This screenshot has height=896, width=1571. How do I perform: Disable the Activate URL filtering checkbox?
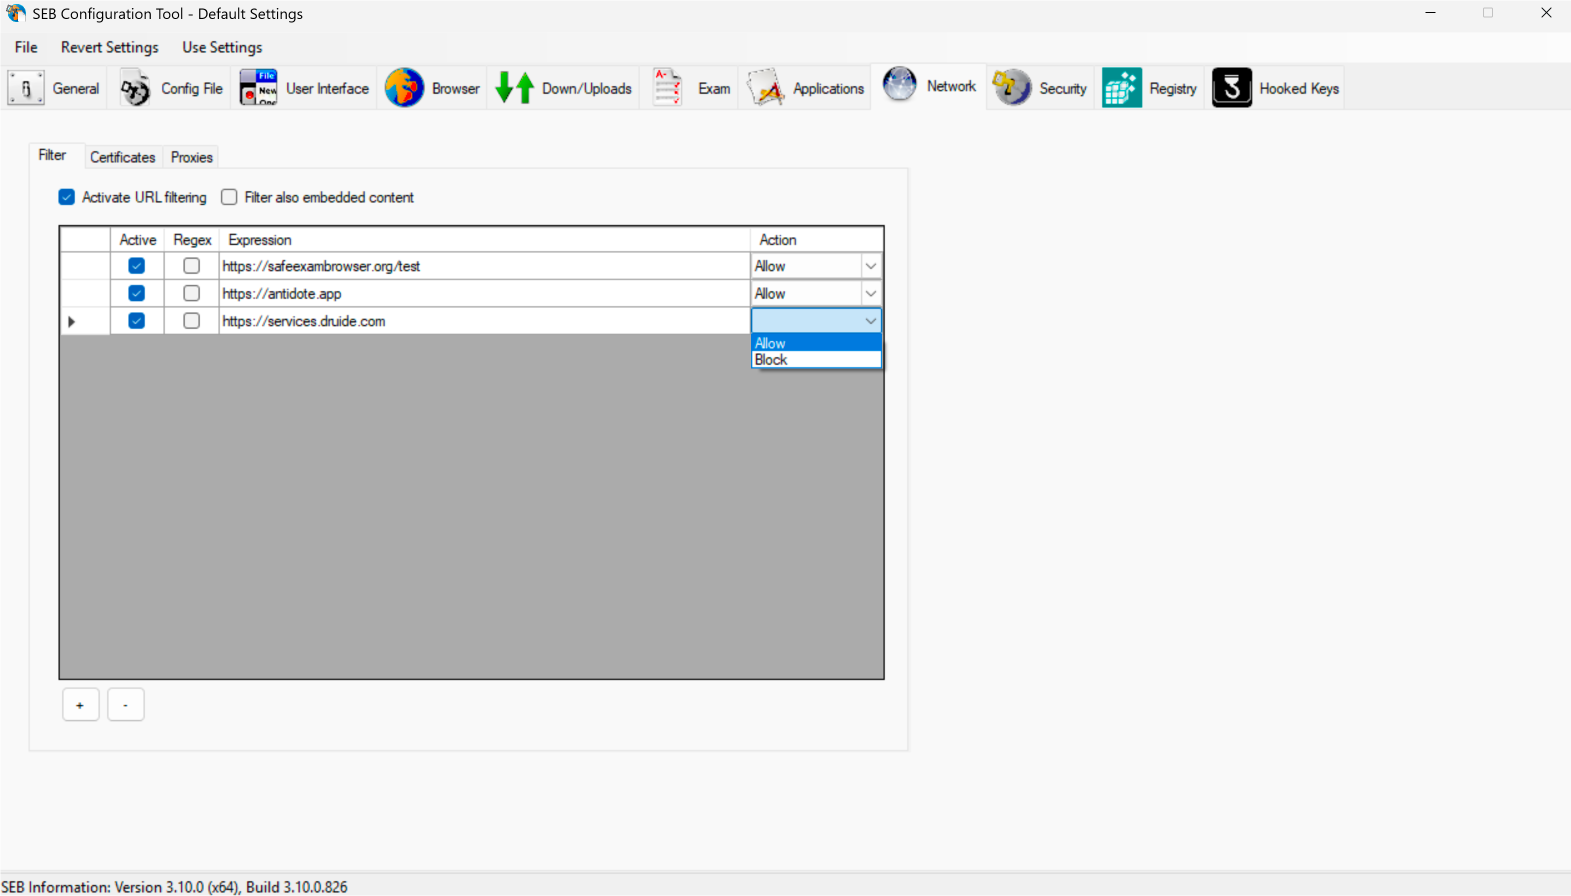(67, 197)
